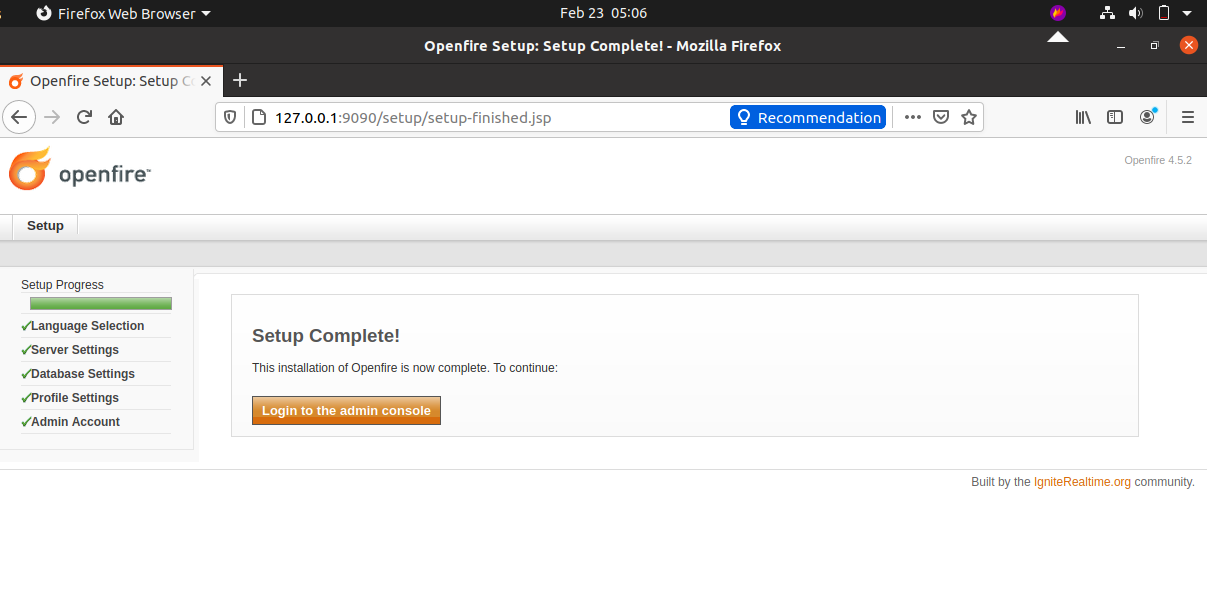Expand the Firefox Web Browser app menu
Viewport: 1207px width, 592px height.
click(123, 13)
